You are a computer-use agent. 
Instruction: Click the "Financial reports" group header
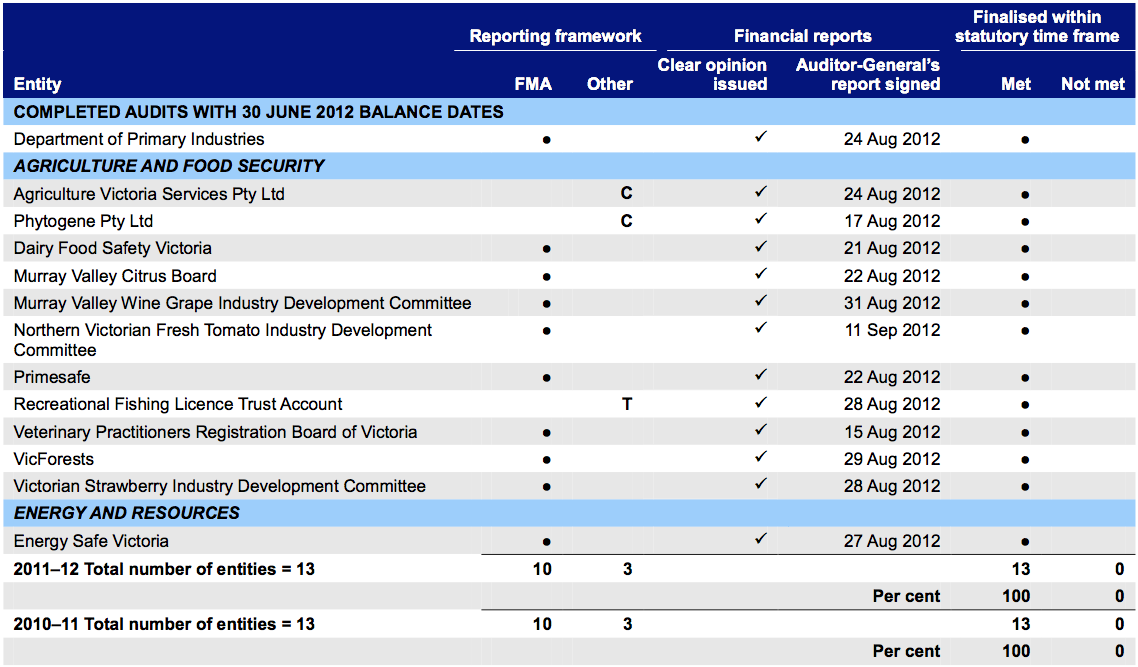click(803, 36)
